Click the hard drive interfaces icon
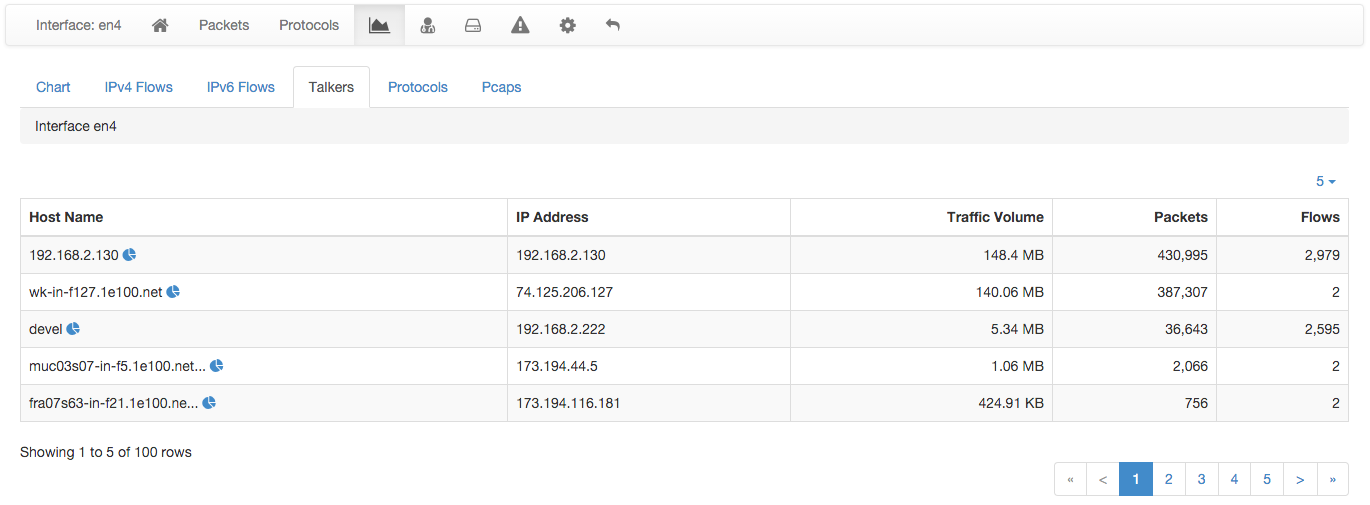1370x505 pixels. click(473, 25)
